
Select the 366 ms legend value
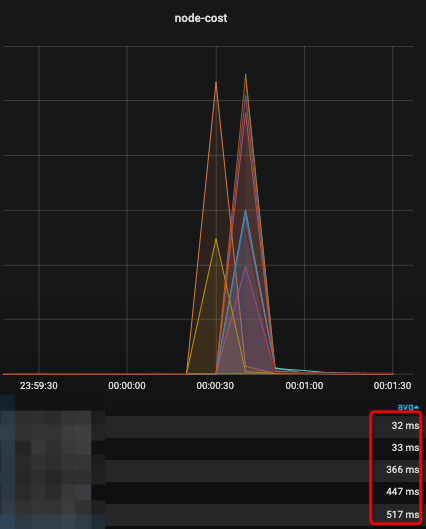click(x=402, y=470)
